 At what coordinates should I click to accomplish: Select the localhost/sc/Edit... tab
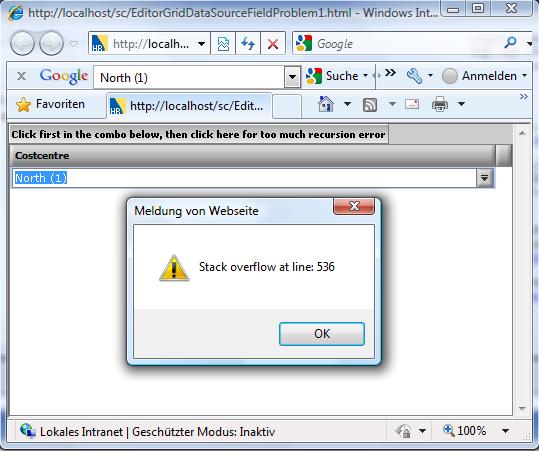(x=189, y=106)
